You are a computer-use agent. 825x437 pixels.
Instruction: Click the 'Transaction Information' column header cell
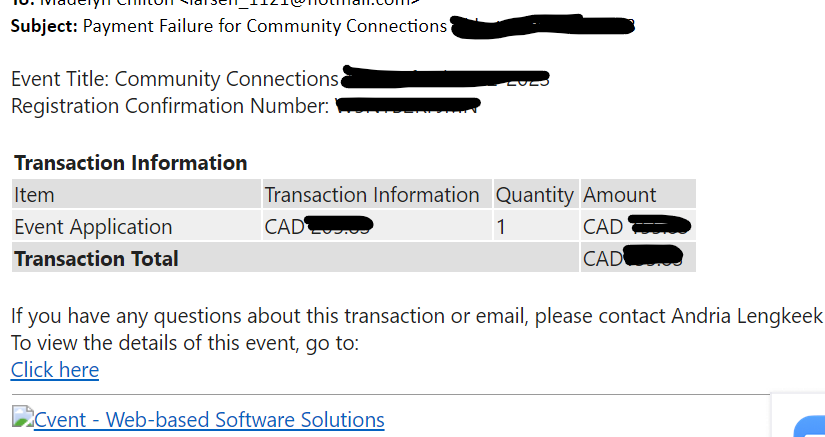(x=377, y=195)
